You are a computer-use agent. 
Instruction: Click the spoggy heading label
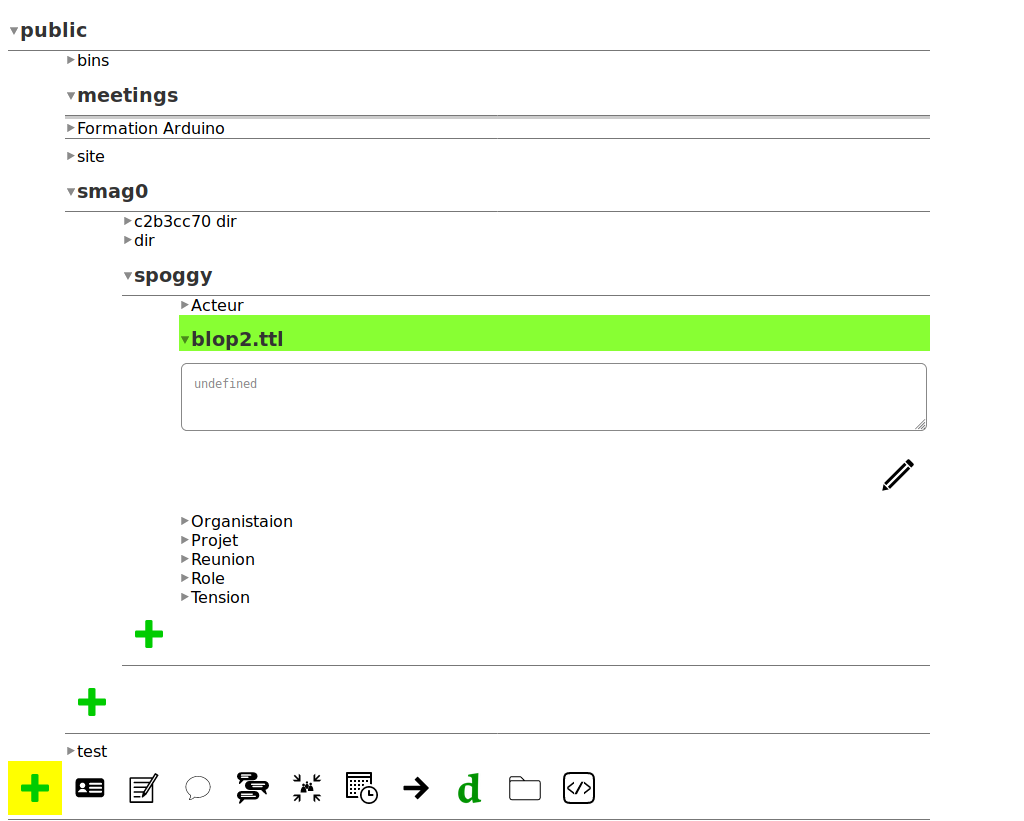point(173,276)
